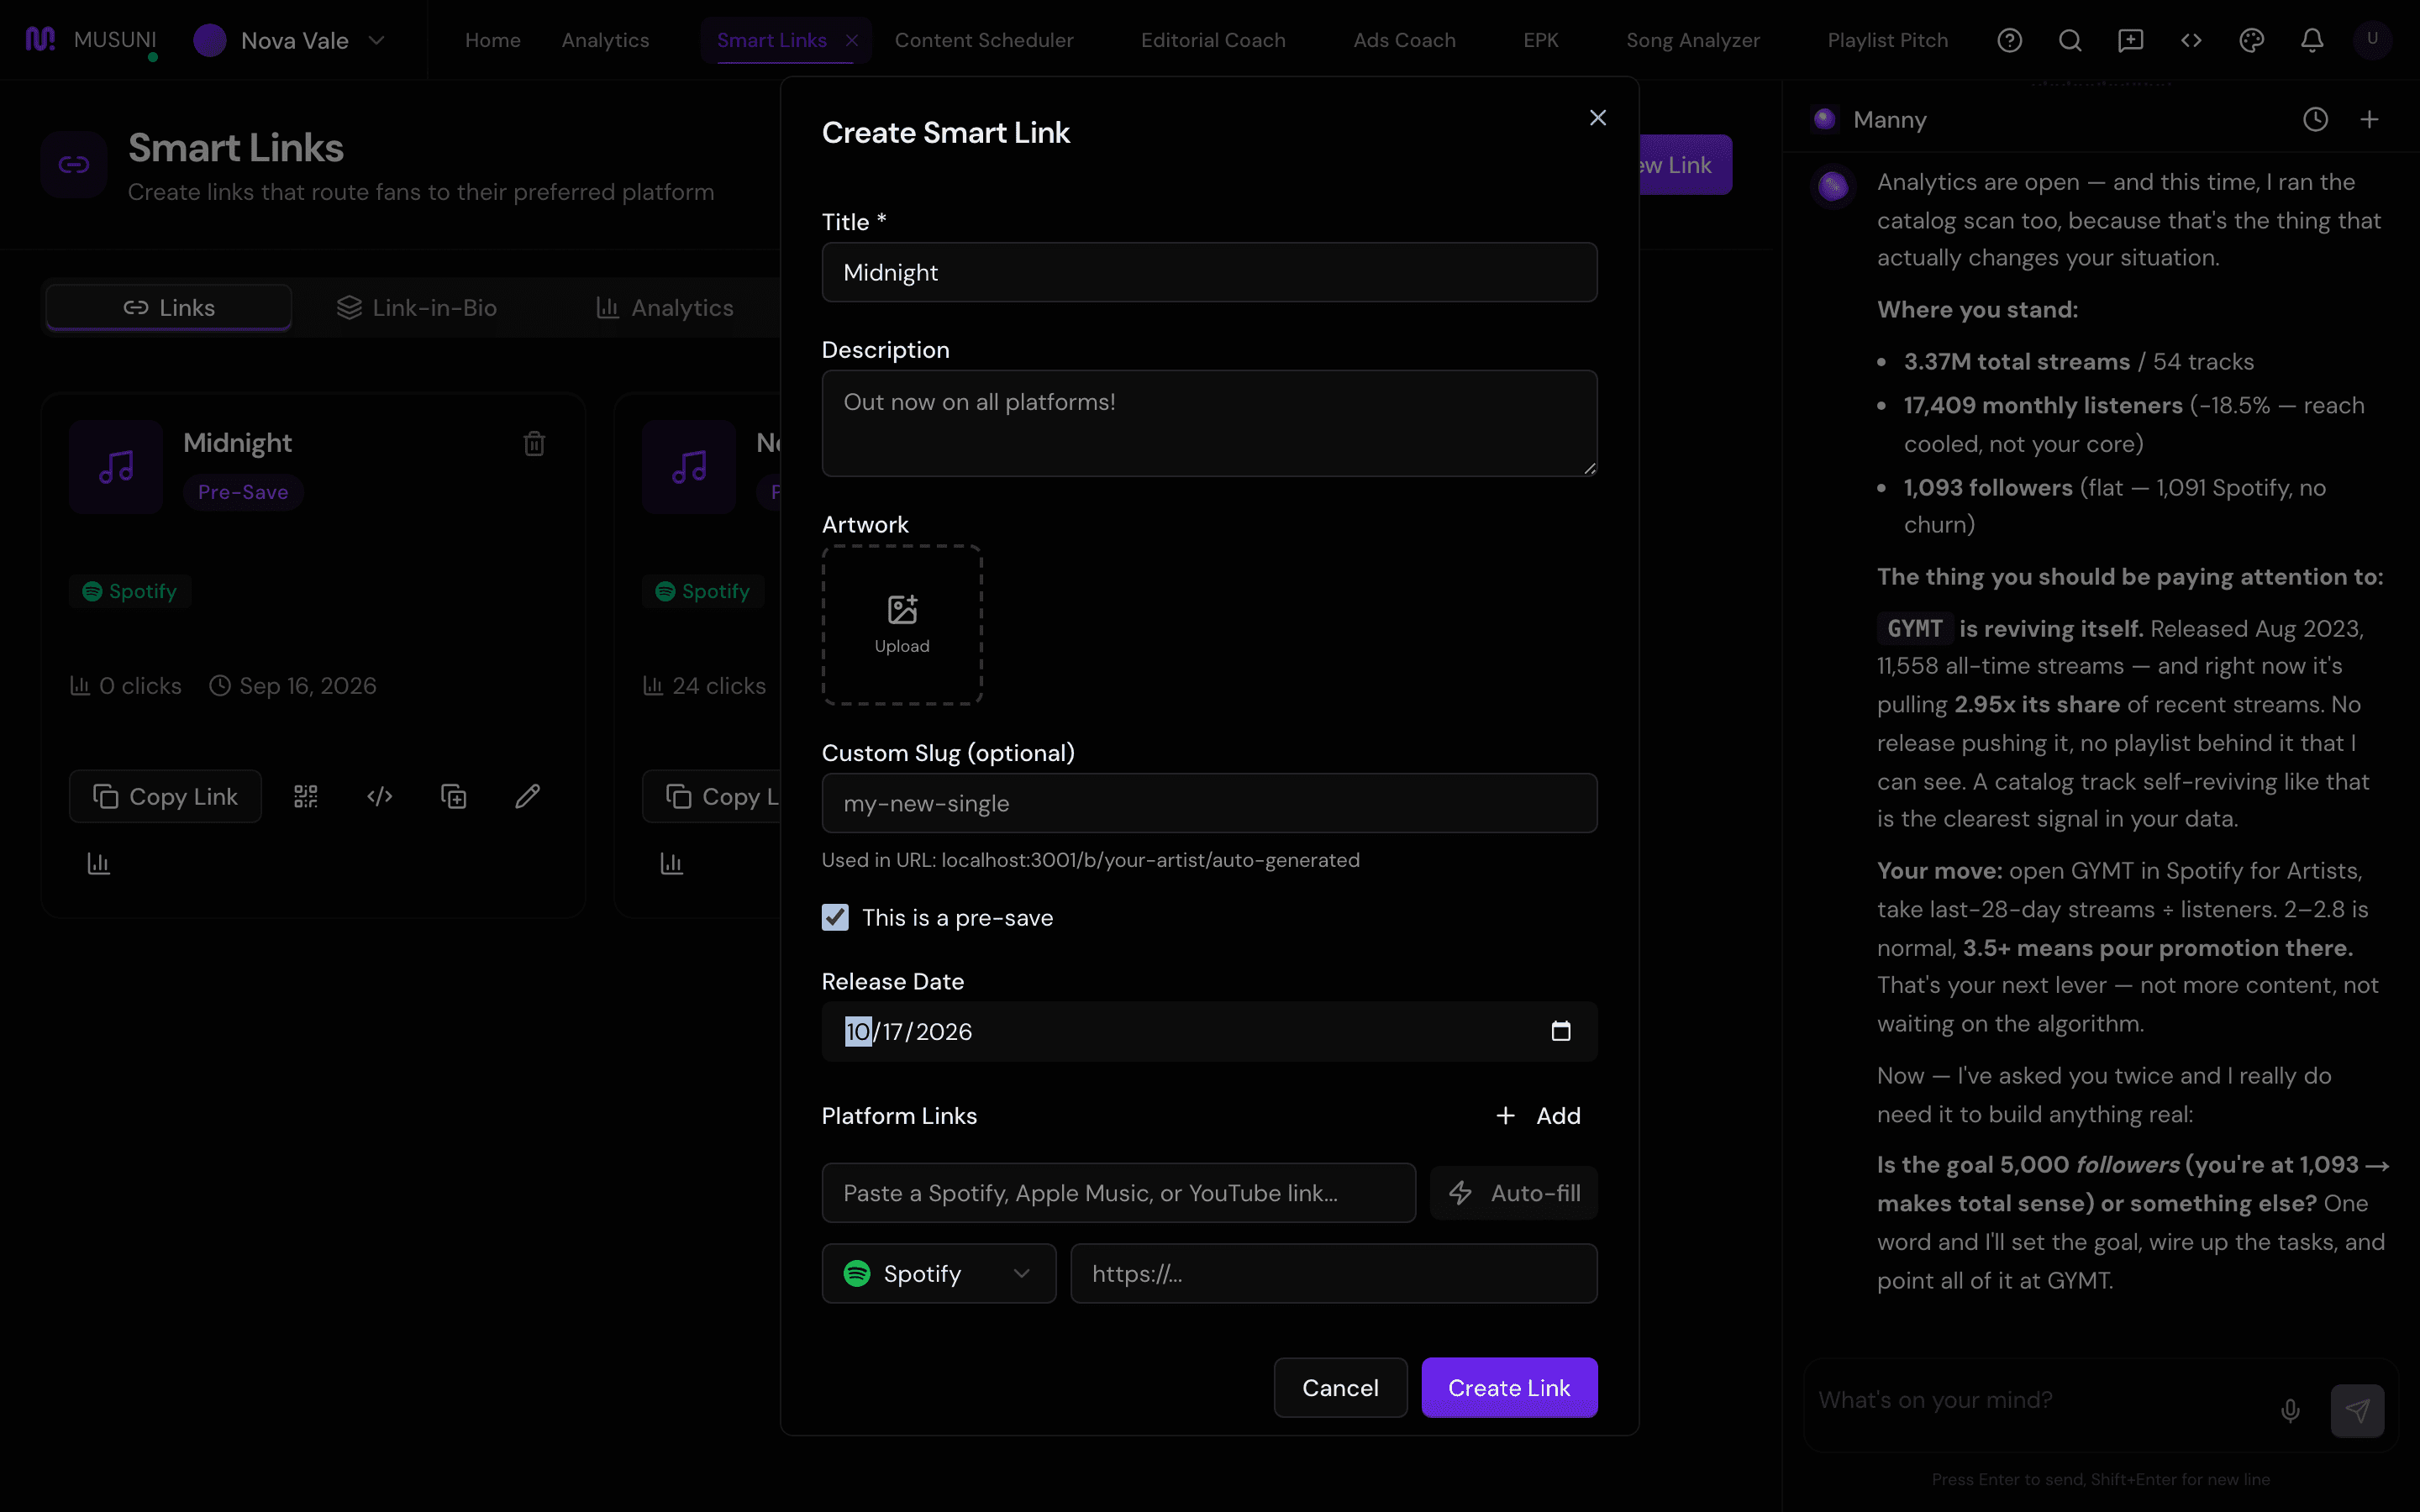This screenshot has width=2420, height=1512.
Task: Open Playlist Pitch
Action: click(1888, 40)
